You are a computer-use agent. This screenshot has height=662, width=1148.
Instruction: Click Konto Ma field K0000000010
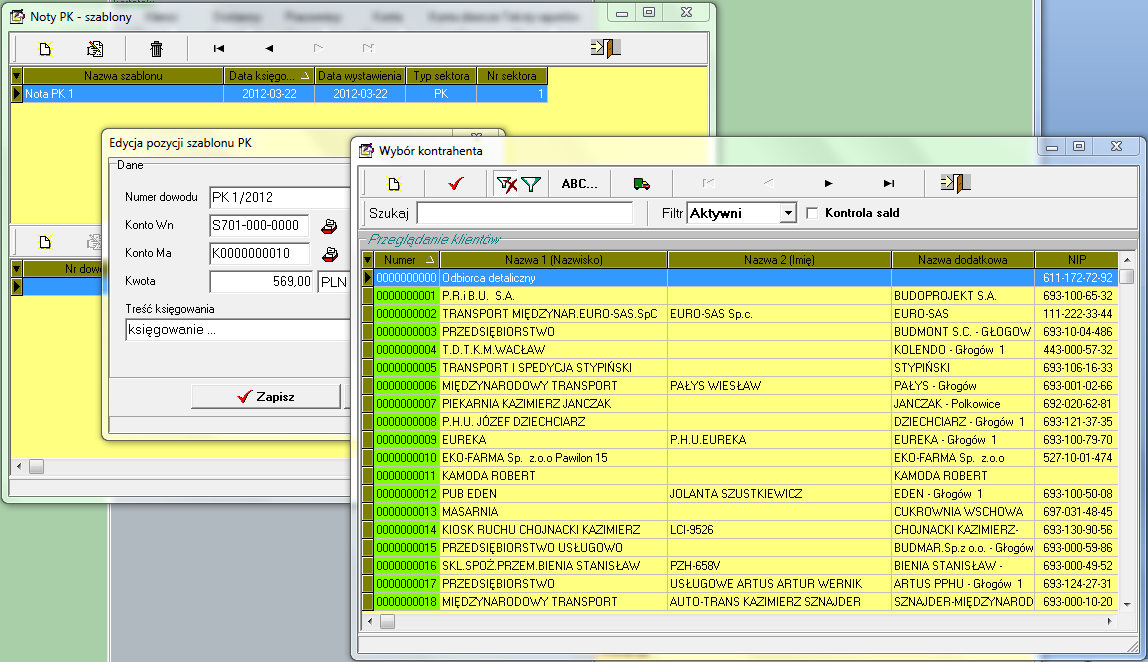coord(259,253)
